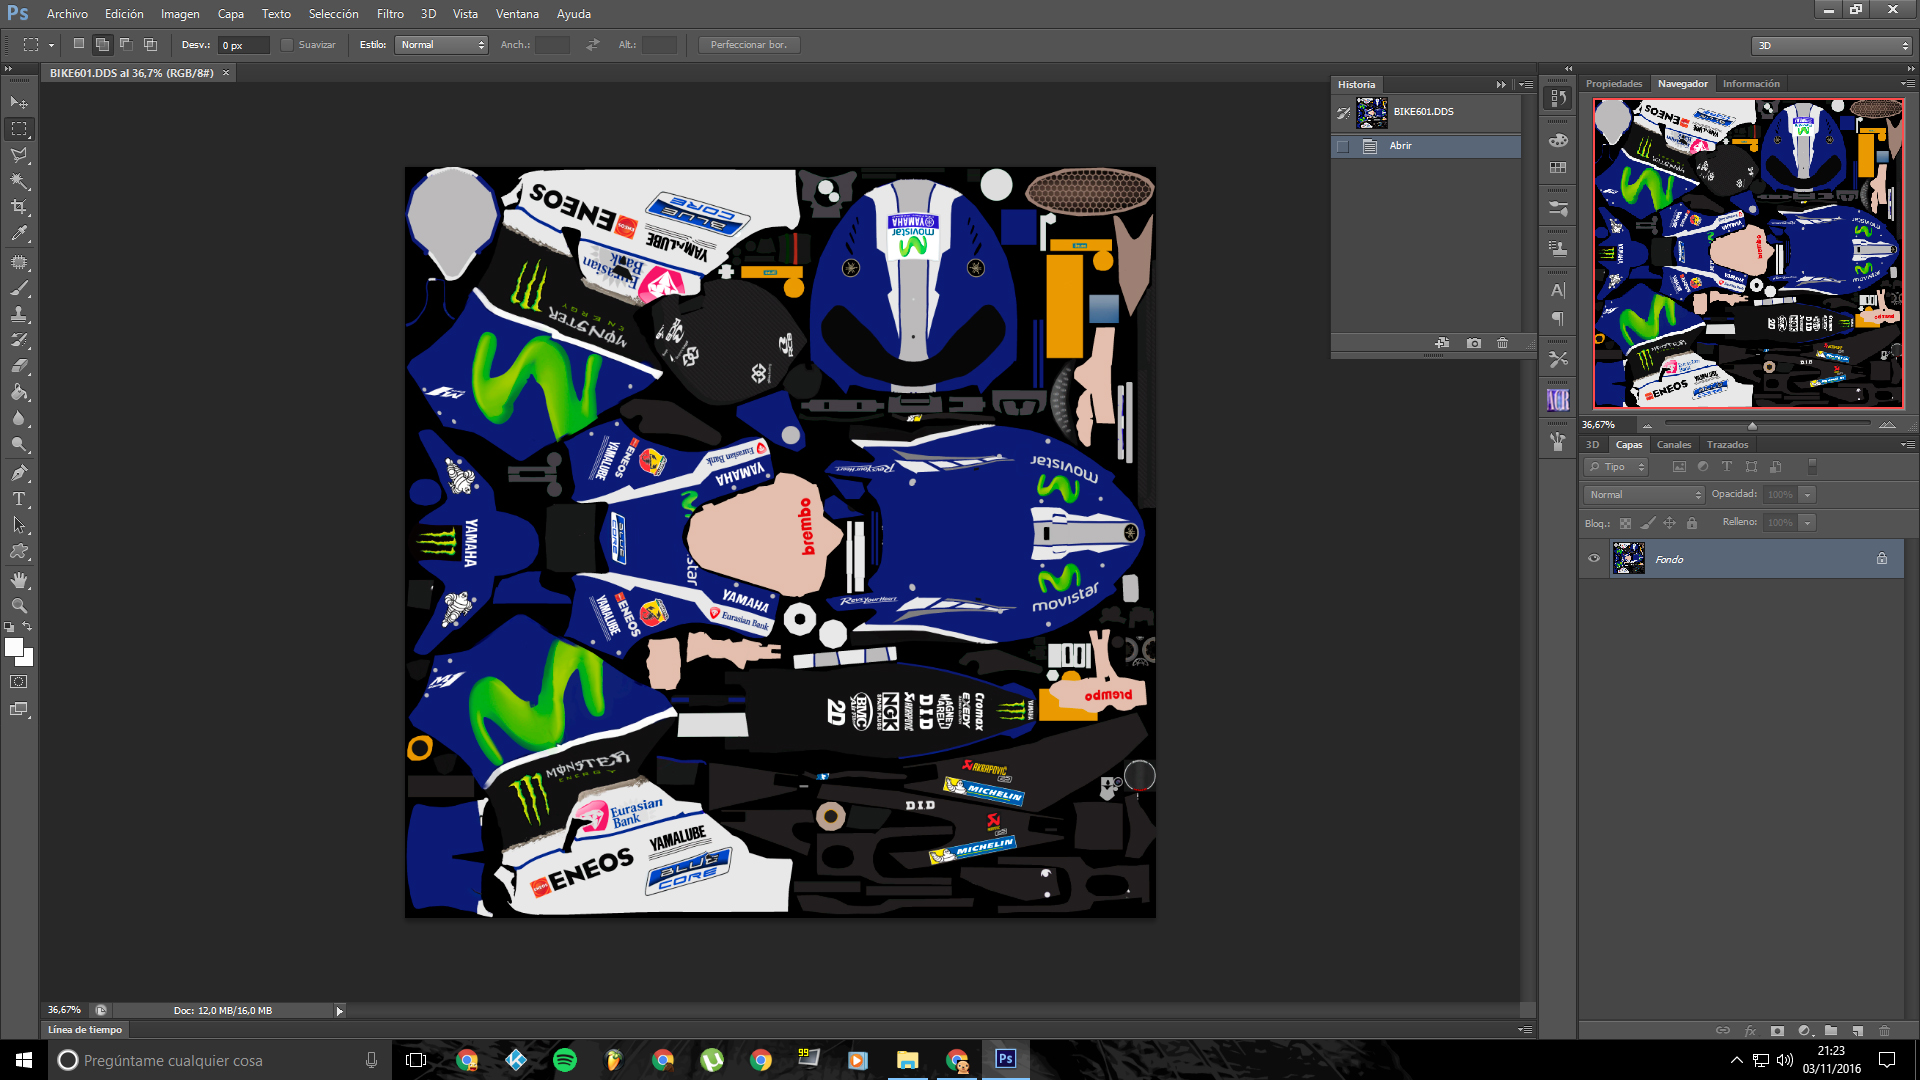Select the Pen tool
Screen dimensions: 1920x1080
click(19, 473)
